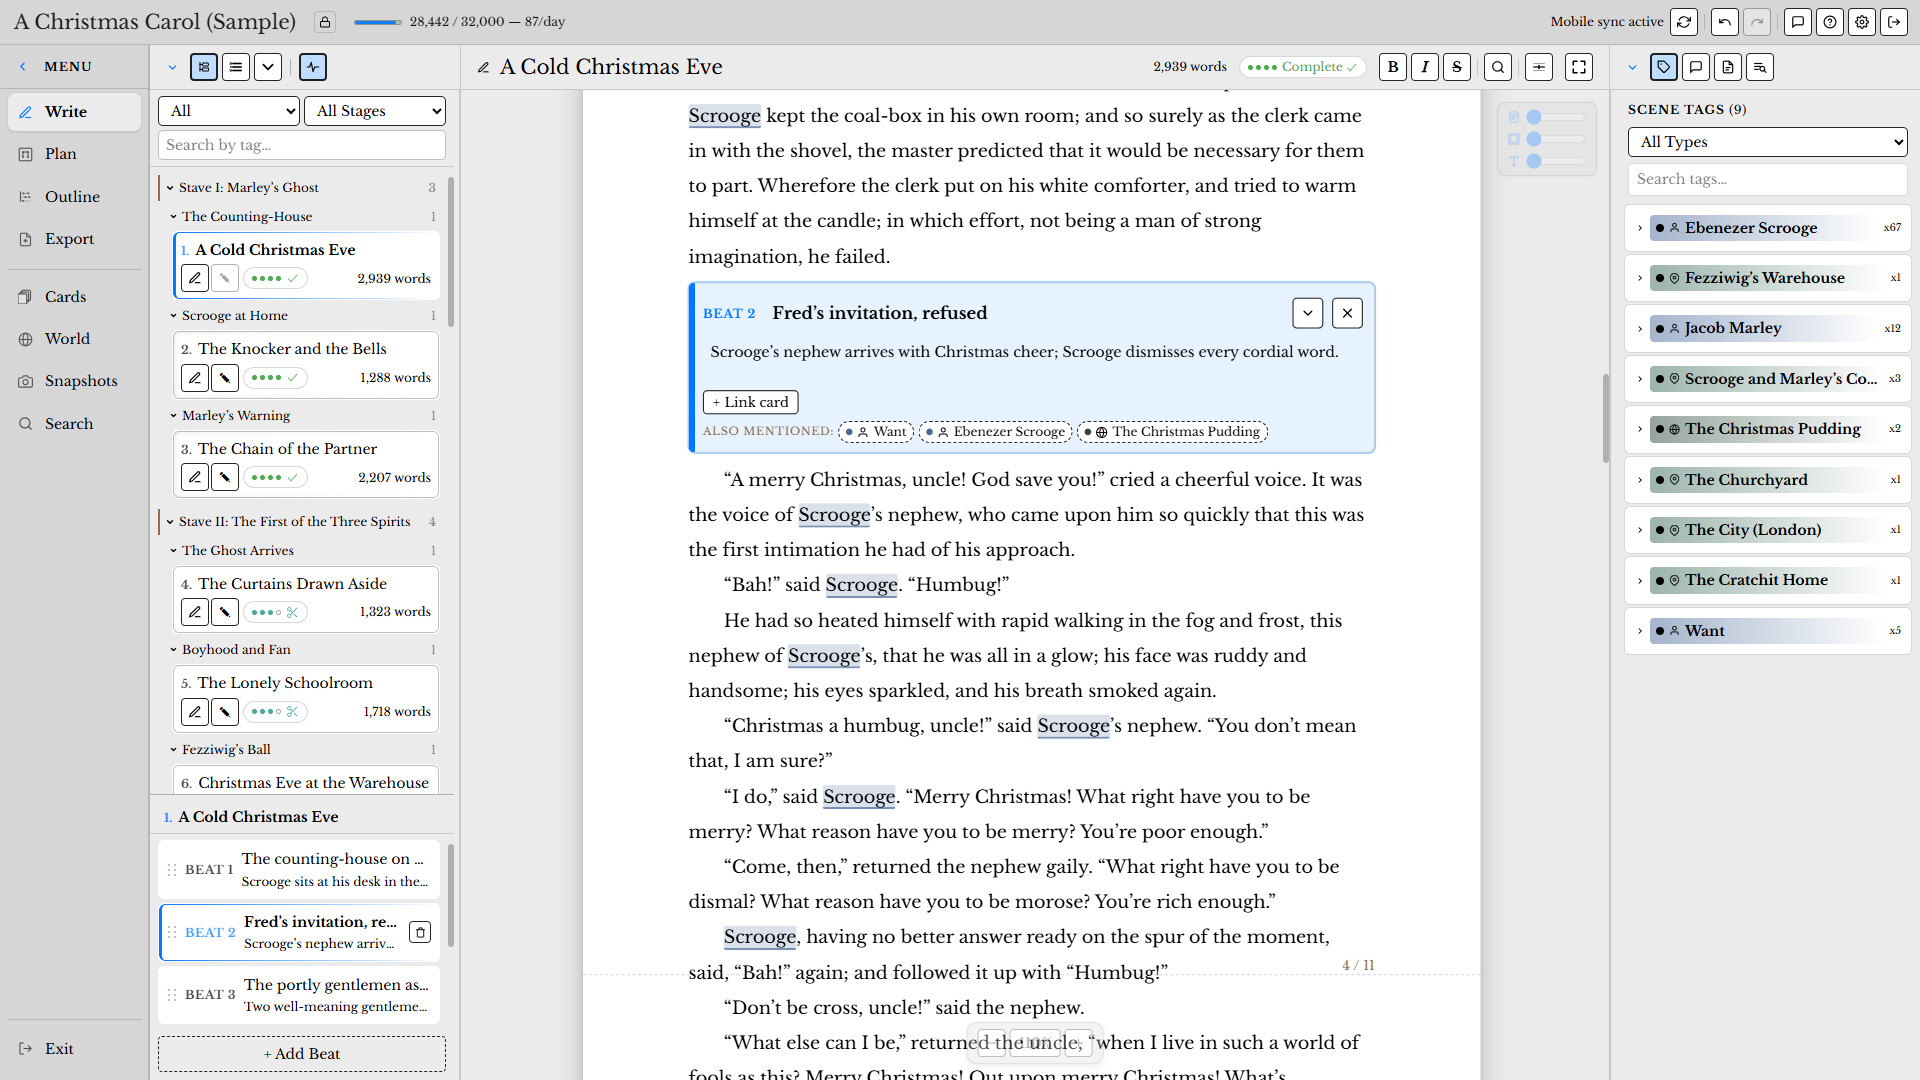
Task: Open the World section
Action: [74, 339]
